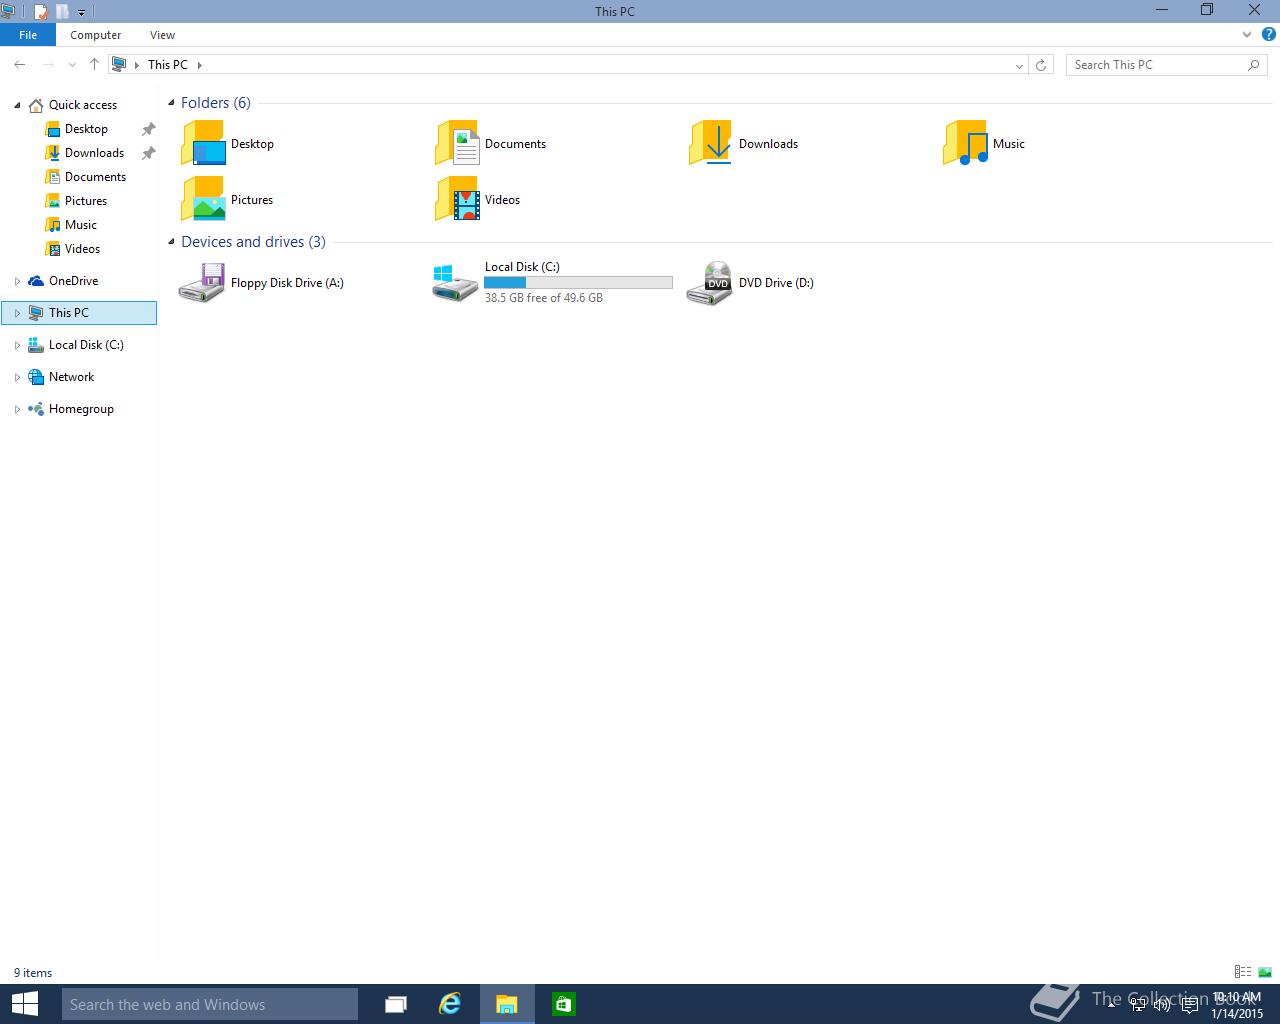The height and width of the screenshot is (1024, 1280).
Task: Switch to details view in status bar
Action: coord(1243,972)
